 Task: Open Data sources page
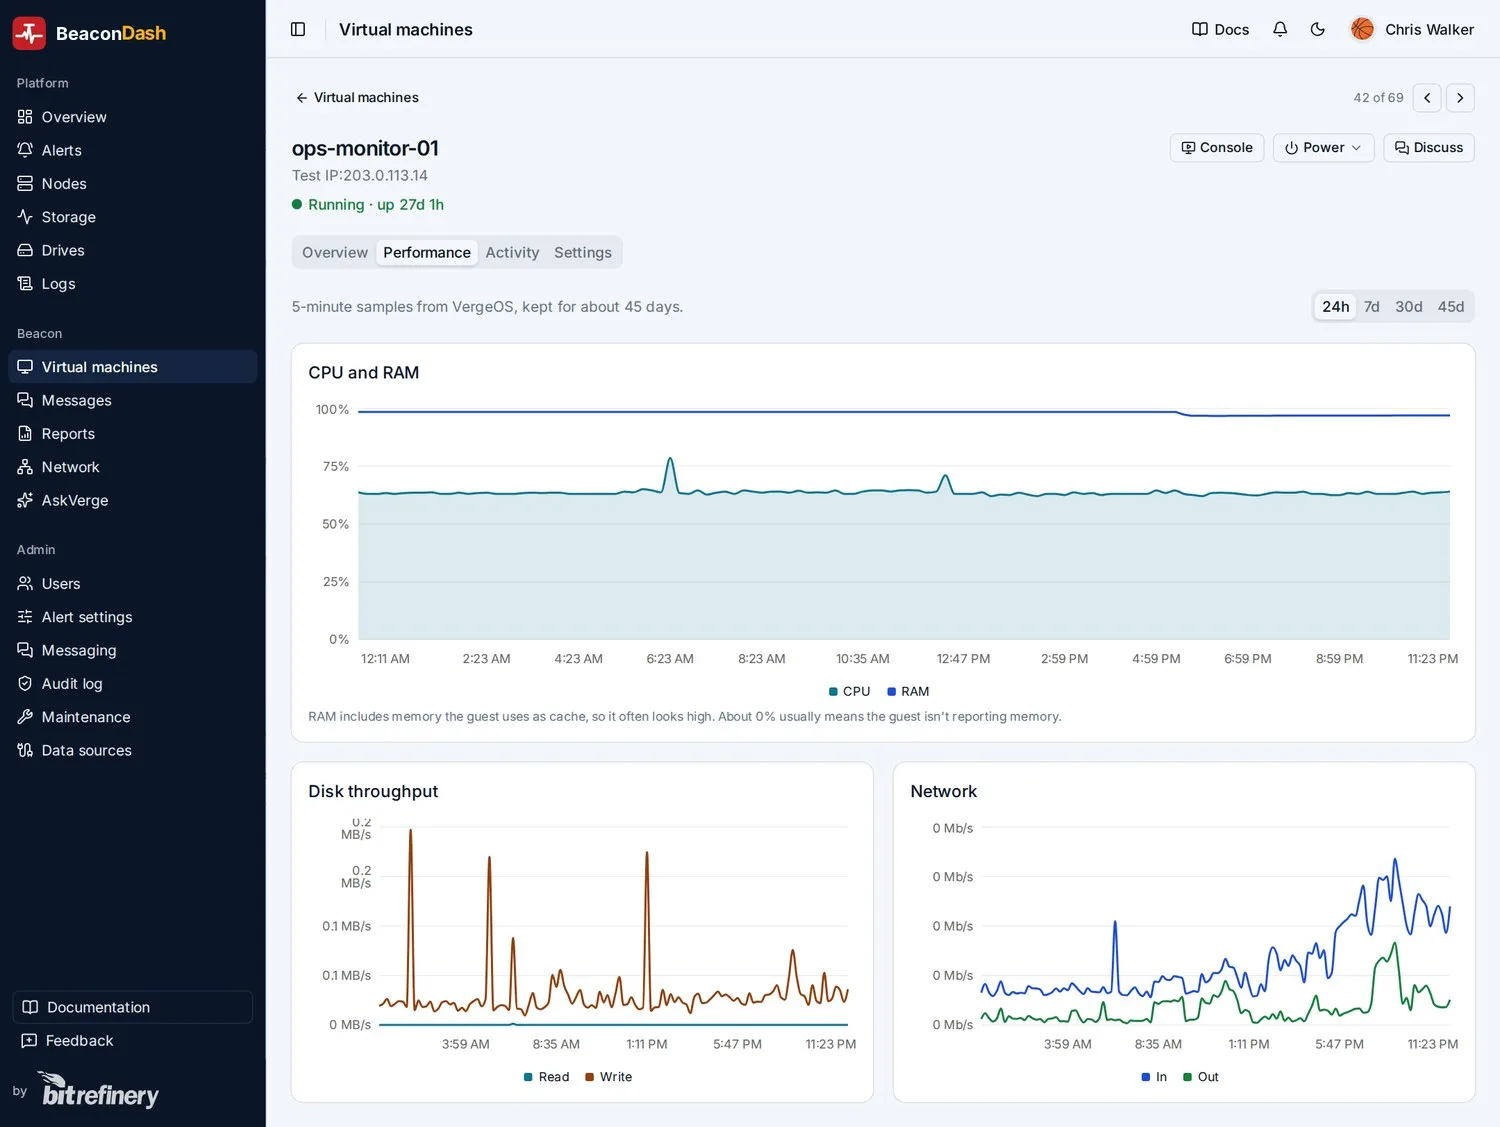132,750
